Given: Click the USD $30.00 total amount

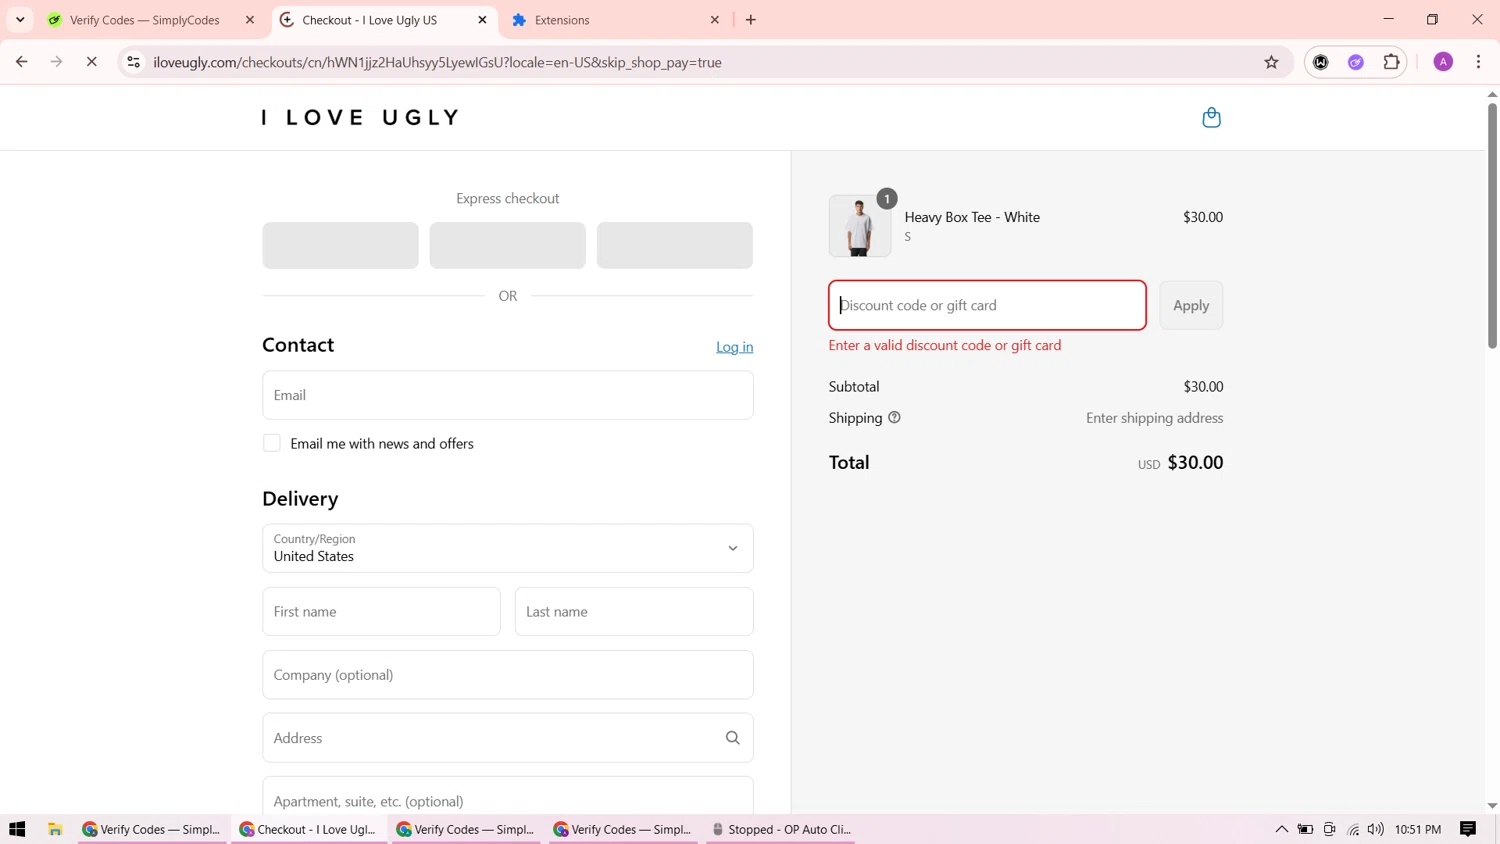Looking at the screenshot, I should [1181, 462].
